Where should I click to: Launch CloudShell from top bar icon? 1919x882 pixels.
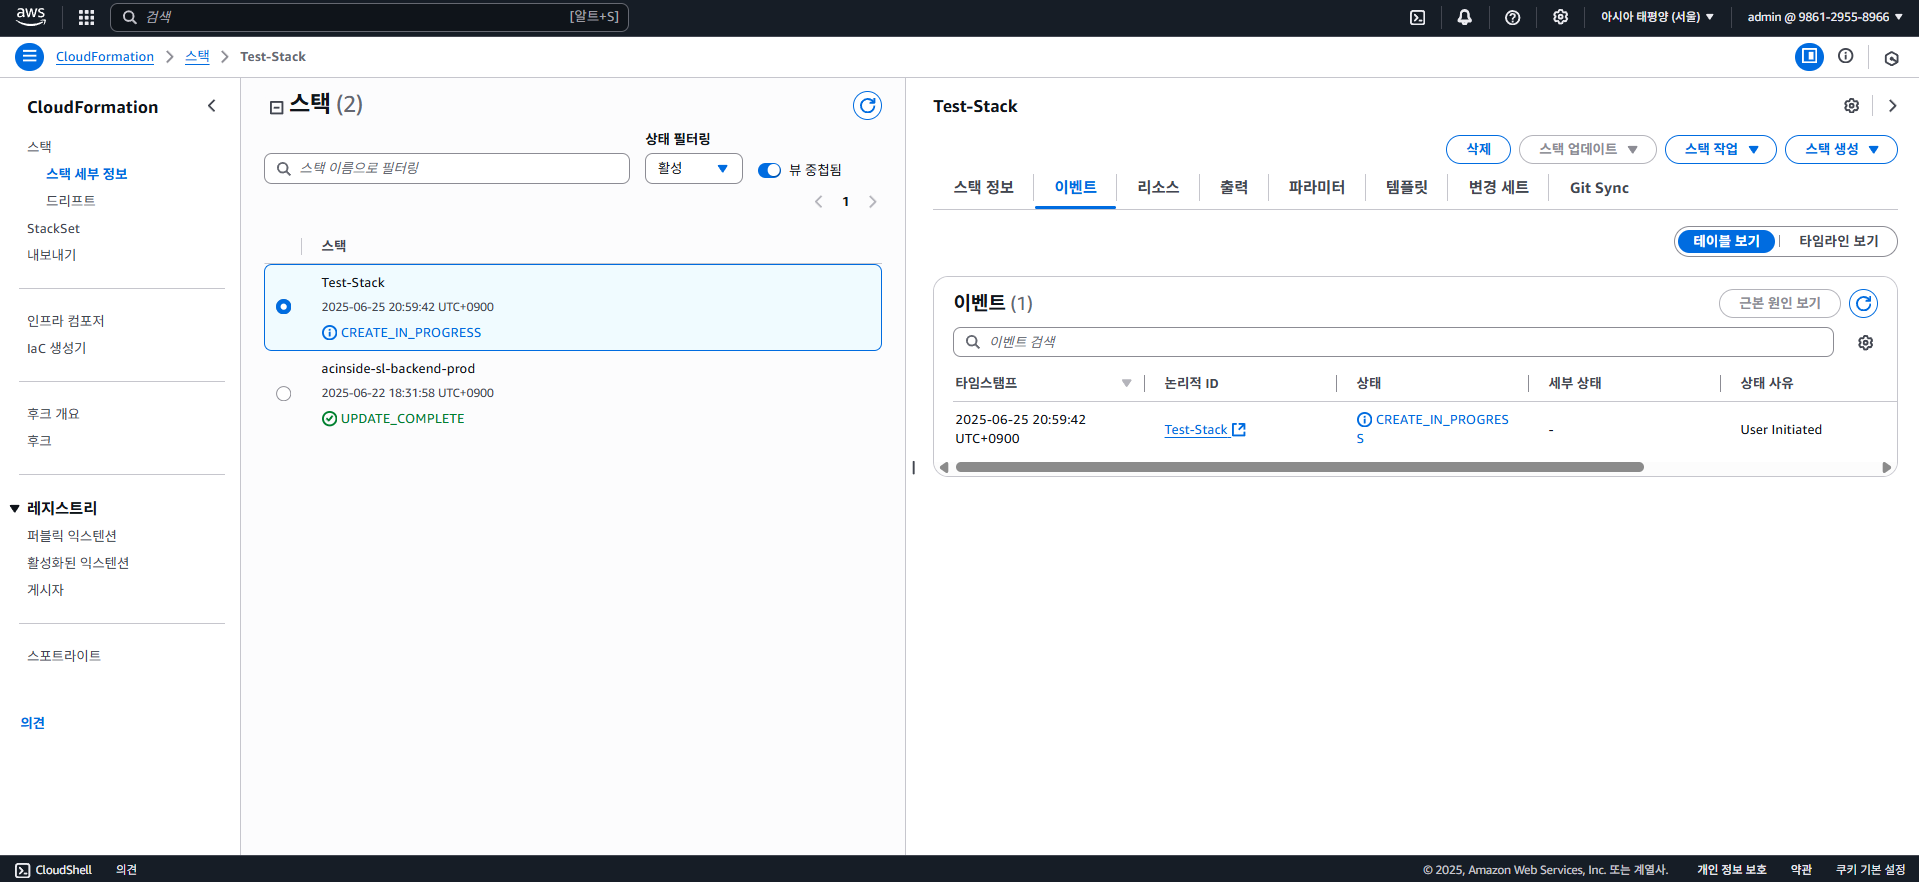(x=1417, y=17)
